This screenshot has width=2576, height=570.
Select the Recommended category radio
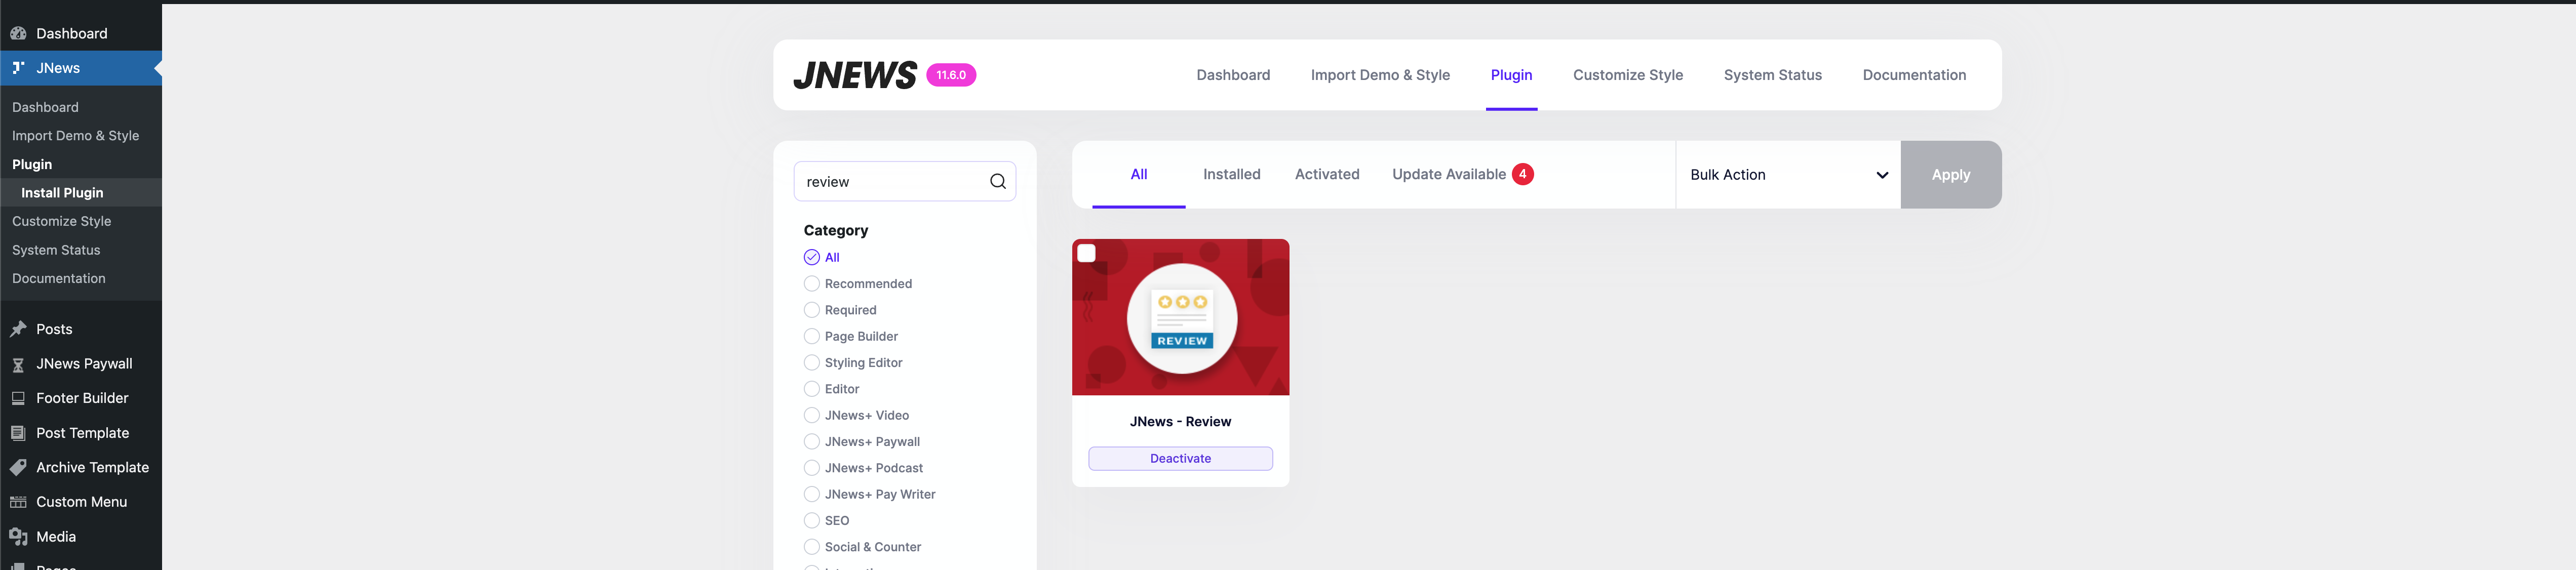click(x=811, y=284)
